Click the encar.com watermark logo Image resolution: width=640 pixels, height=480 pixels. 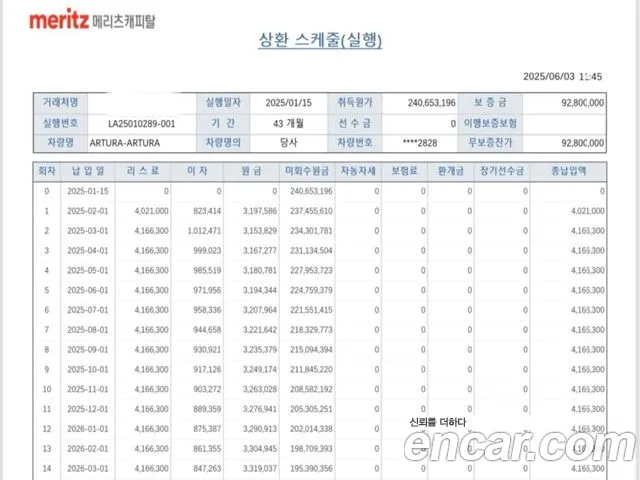518,444
